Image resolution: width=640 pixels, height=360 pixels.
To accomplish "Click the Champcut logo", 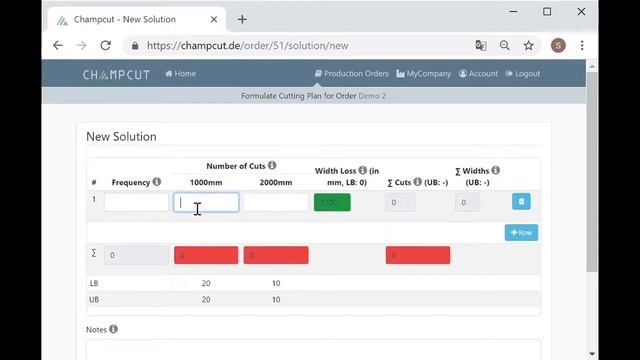I will [116, 74].
